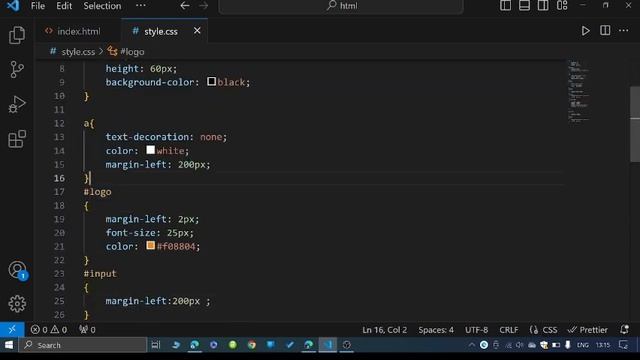Image resolution: width=640 pixels, height=360 pixels.
Task: Open the Edit menu
Action: click(64, 6)
